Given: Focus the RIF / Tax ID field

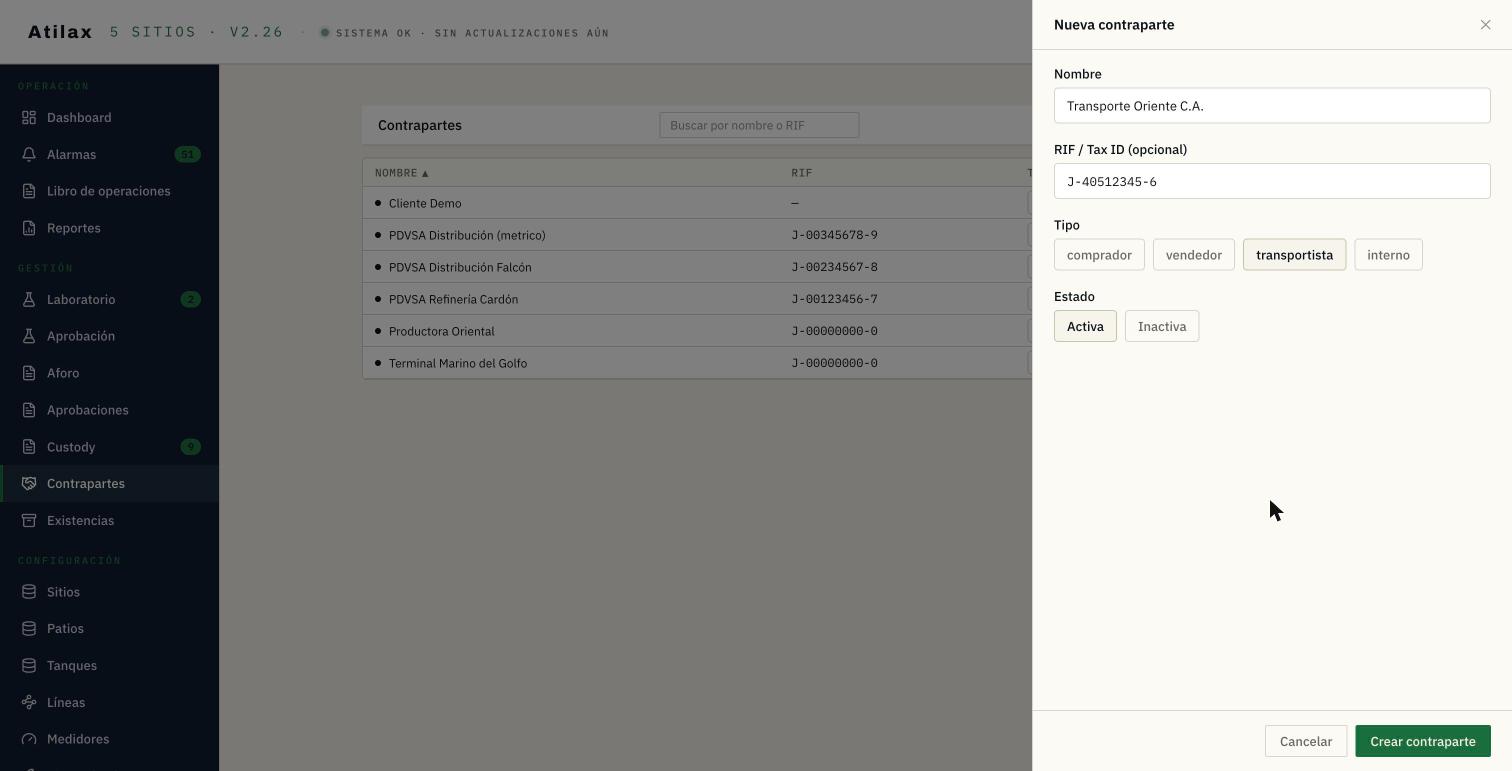Looking at the screenshot, I should click(1272, 181).
